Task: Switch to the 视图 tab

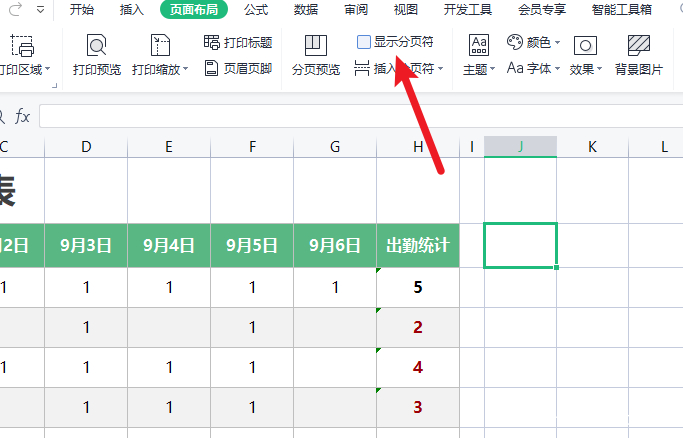Action: [x=406, y=9]
